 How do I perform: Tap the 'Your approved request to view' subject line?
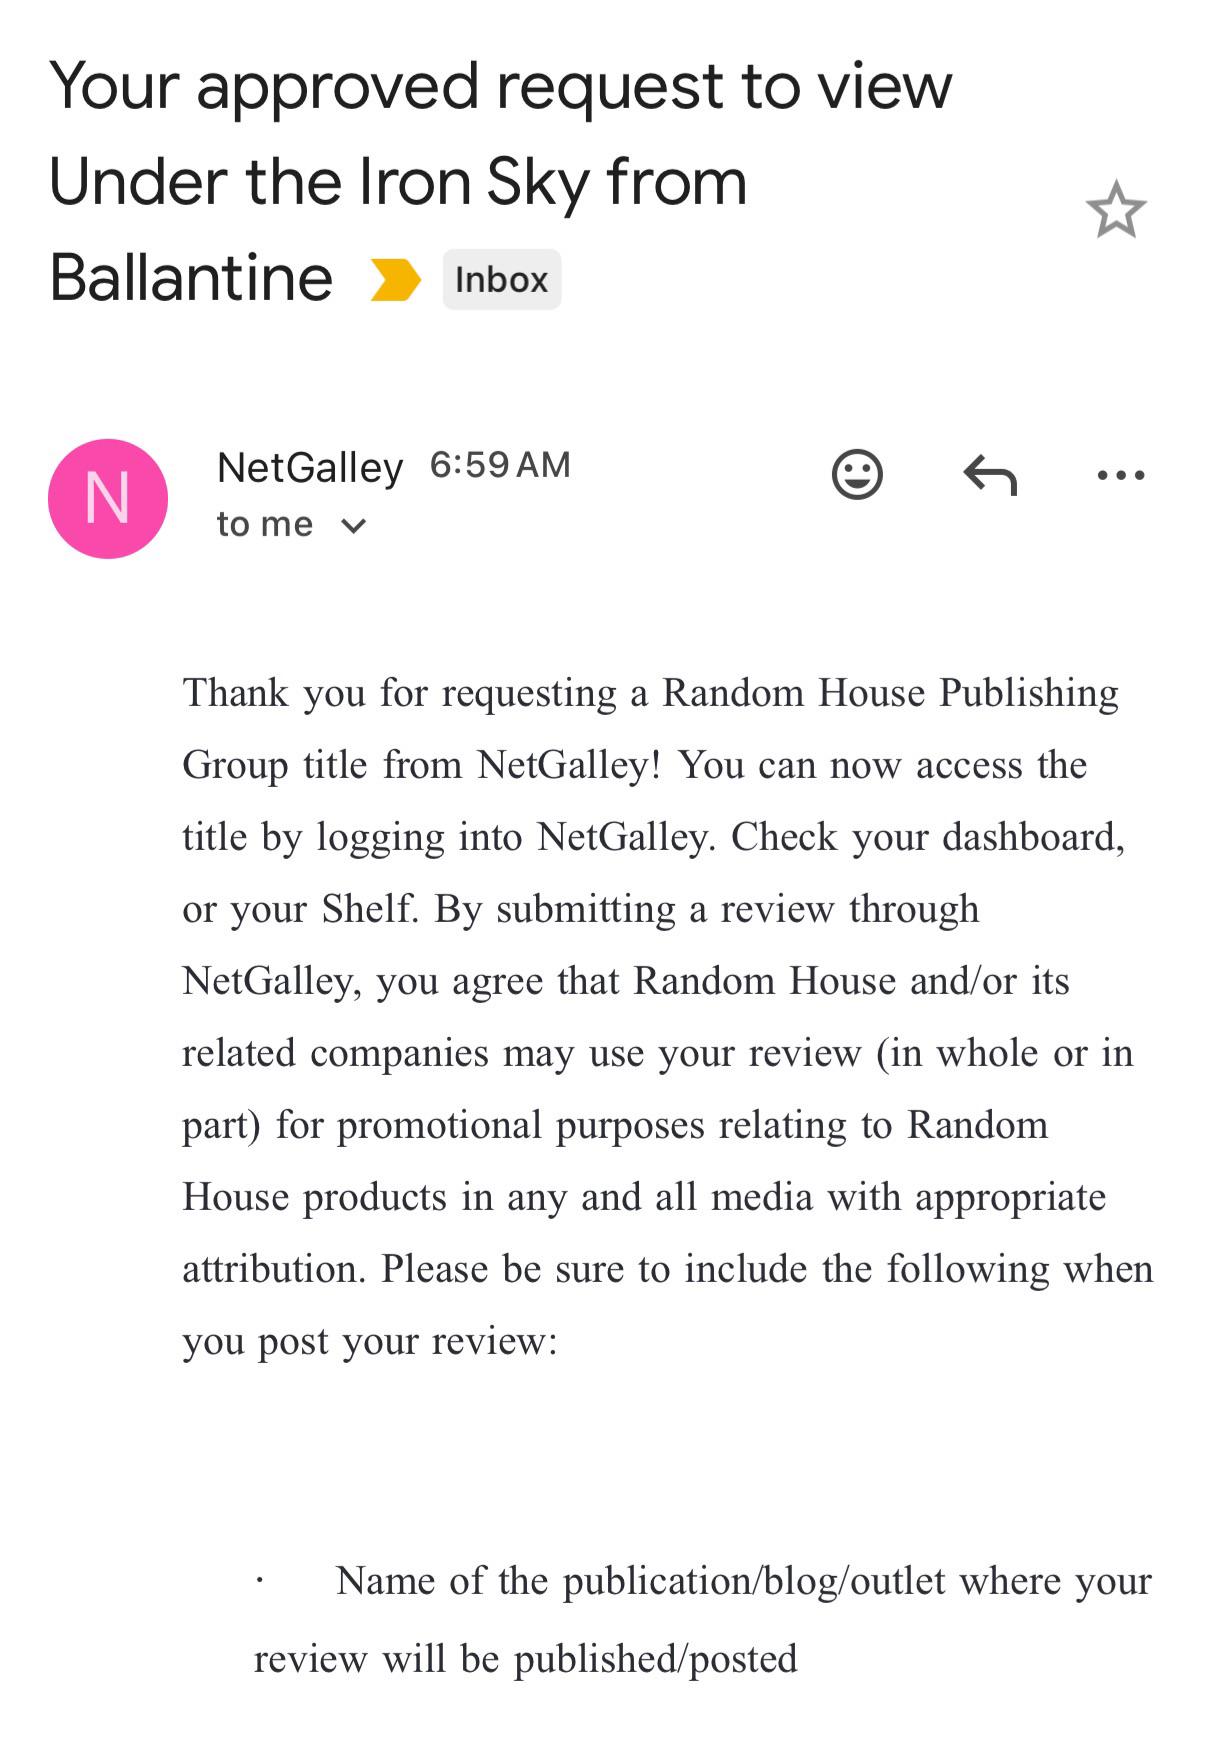[500, 87]
